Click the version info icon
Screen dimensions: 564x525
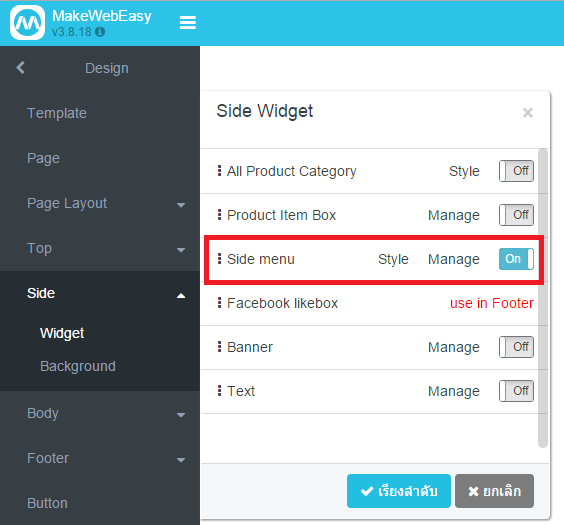pyautogui.click(x=100, y=32)
